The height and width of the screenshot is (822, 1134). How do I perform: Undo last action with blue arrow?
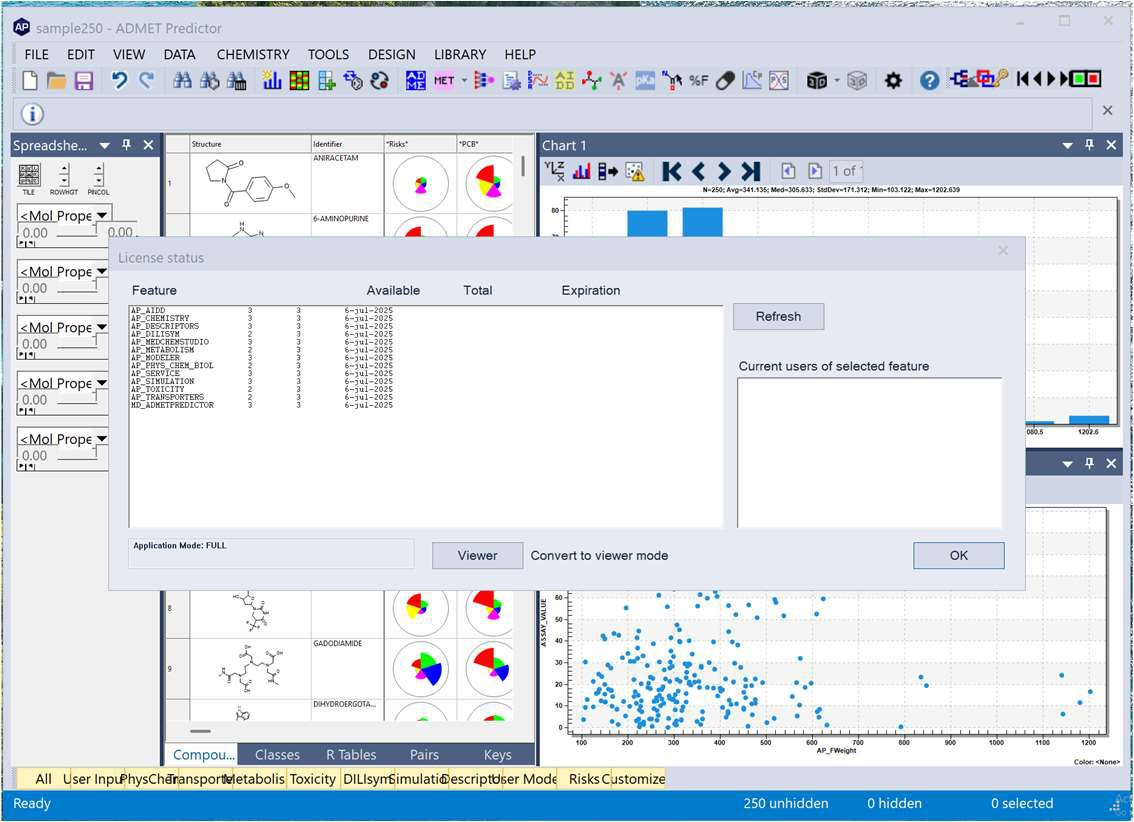[x=119, y=80]
